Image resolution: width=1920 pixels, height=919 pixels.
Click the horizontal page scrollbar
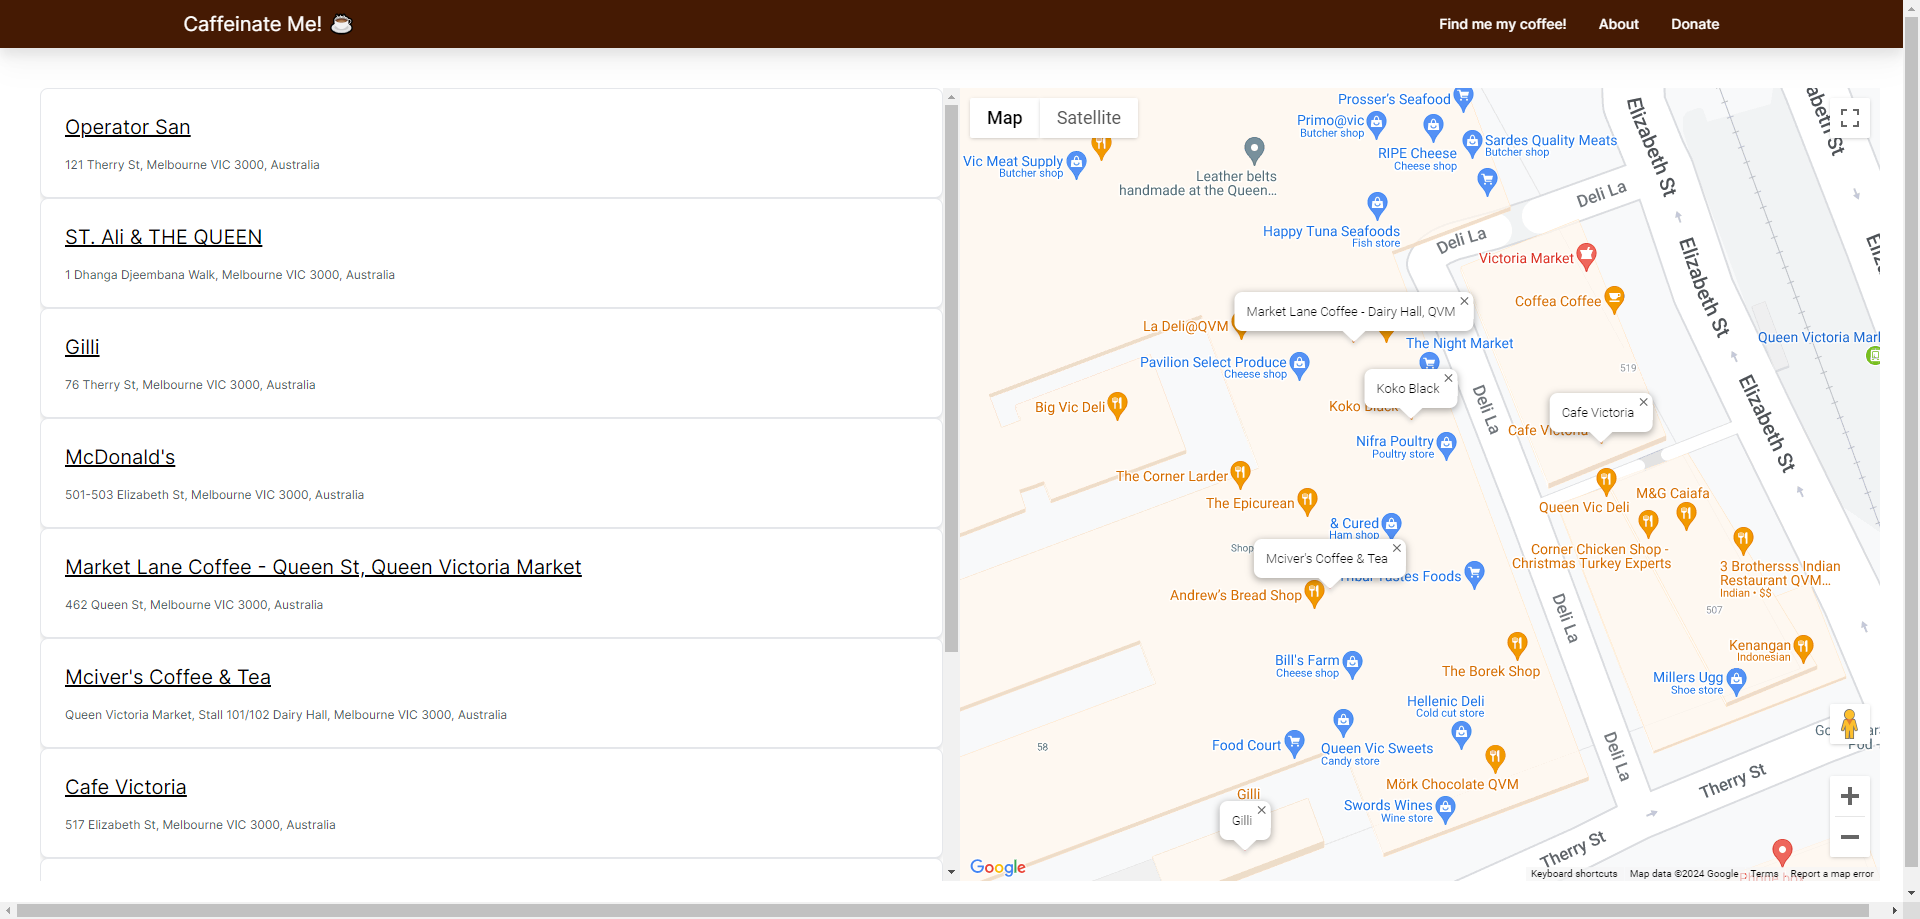pos(943,910)
